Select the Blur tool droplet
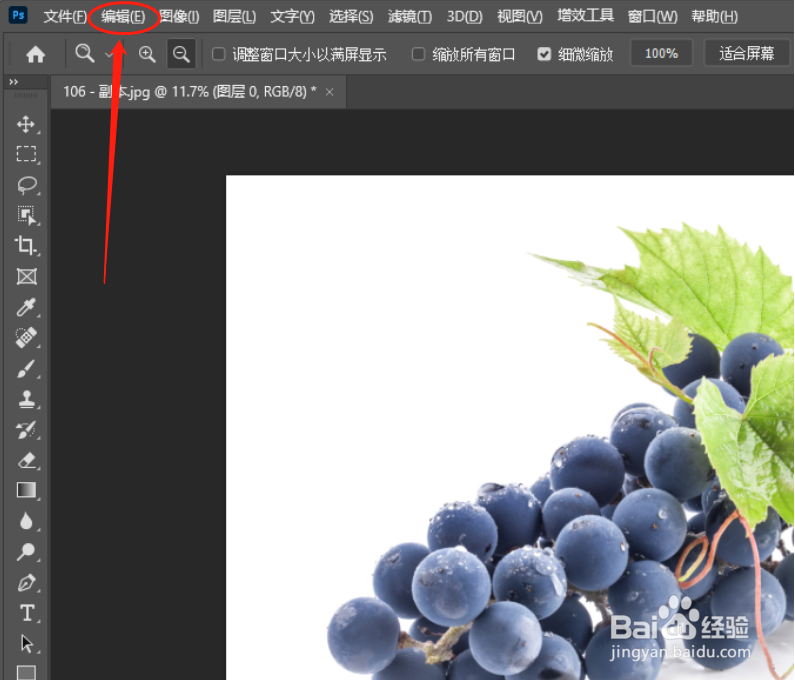The height and width of the screenshot is (680, 795). point(26,521)
